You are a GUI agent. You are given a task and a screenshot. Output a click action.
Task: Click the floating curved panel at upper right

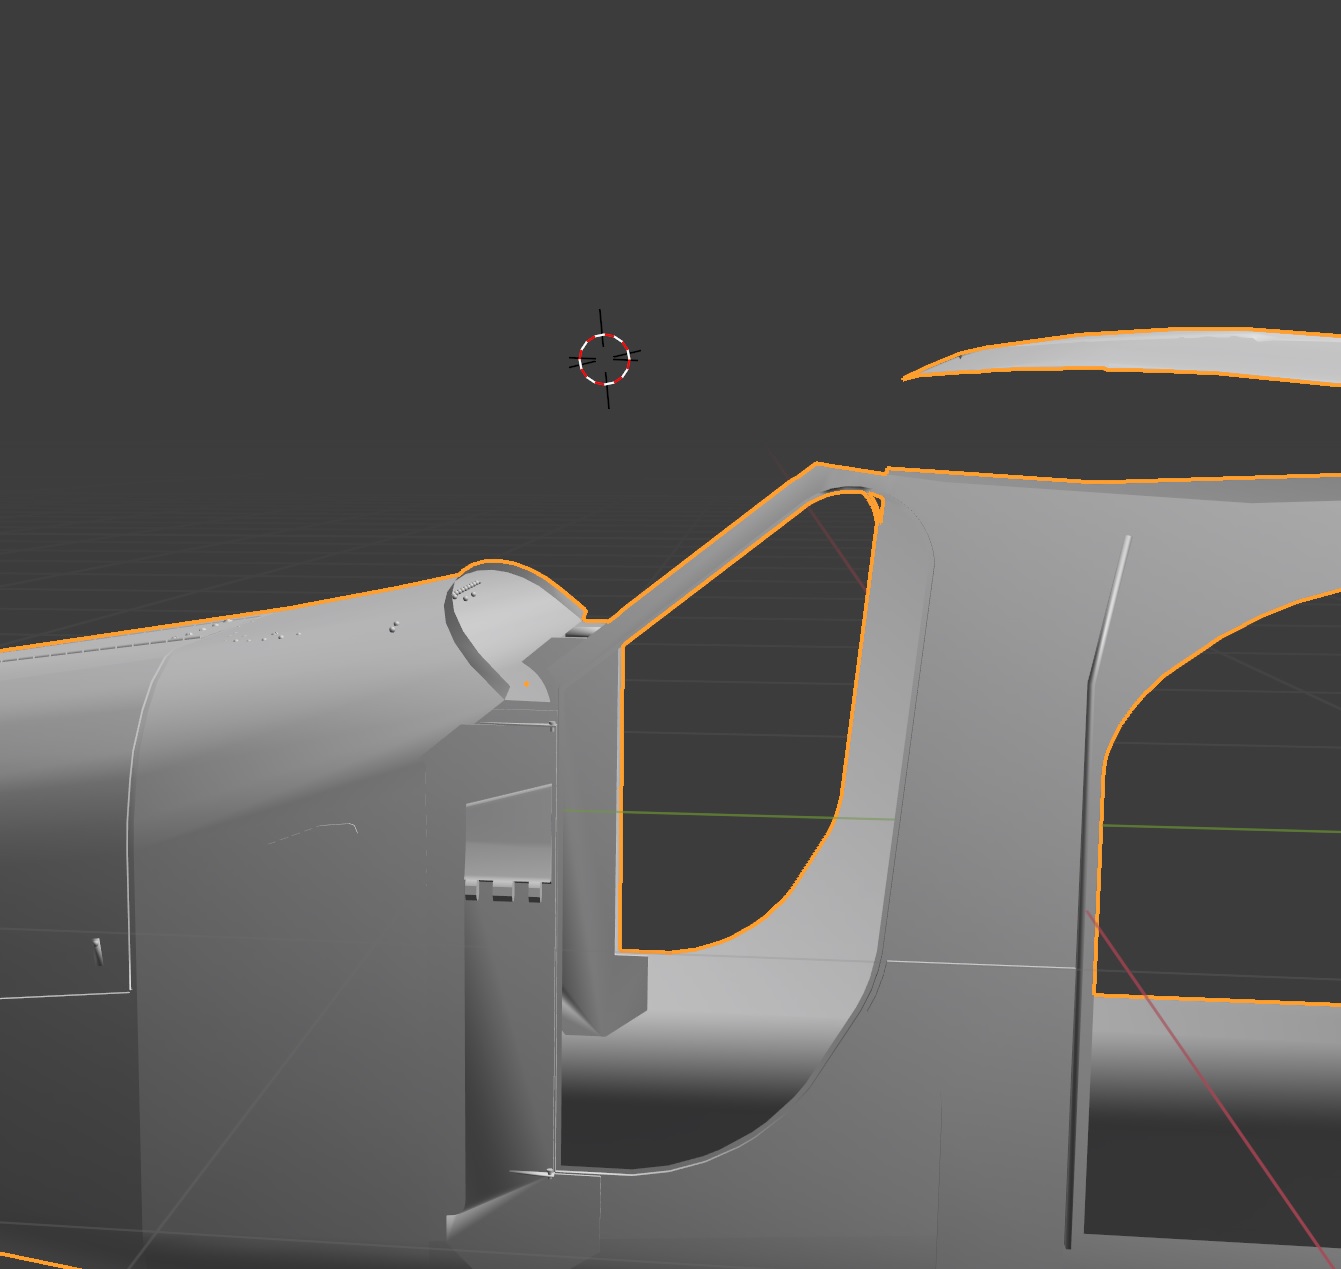pyautogui.click(x=1150, y=354)
